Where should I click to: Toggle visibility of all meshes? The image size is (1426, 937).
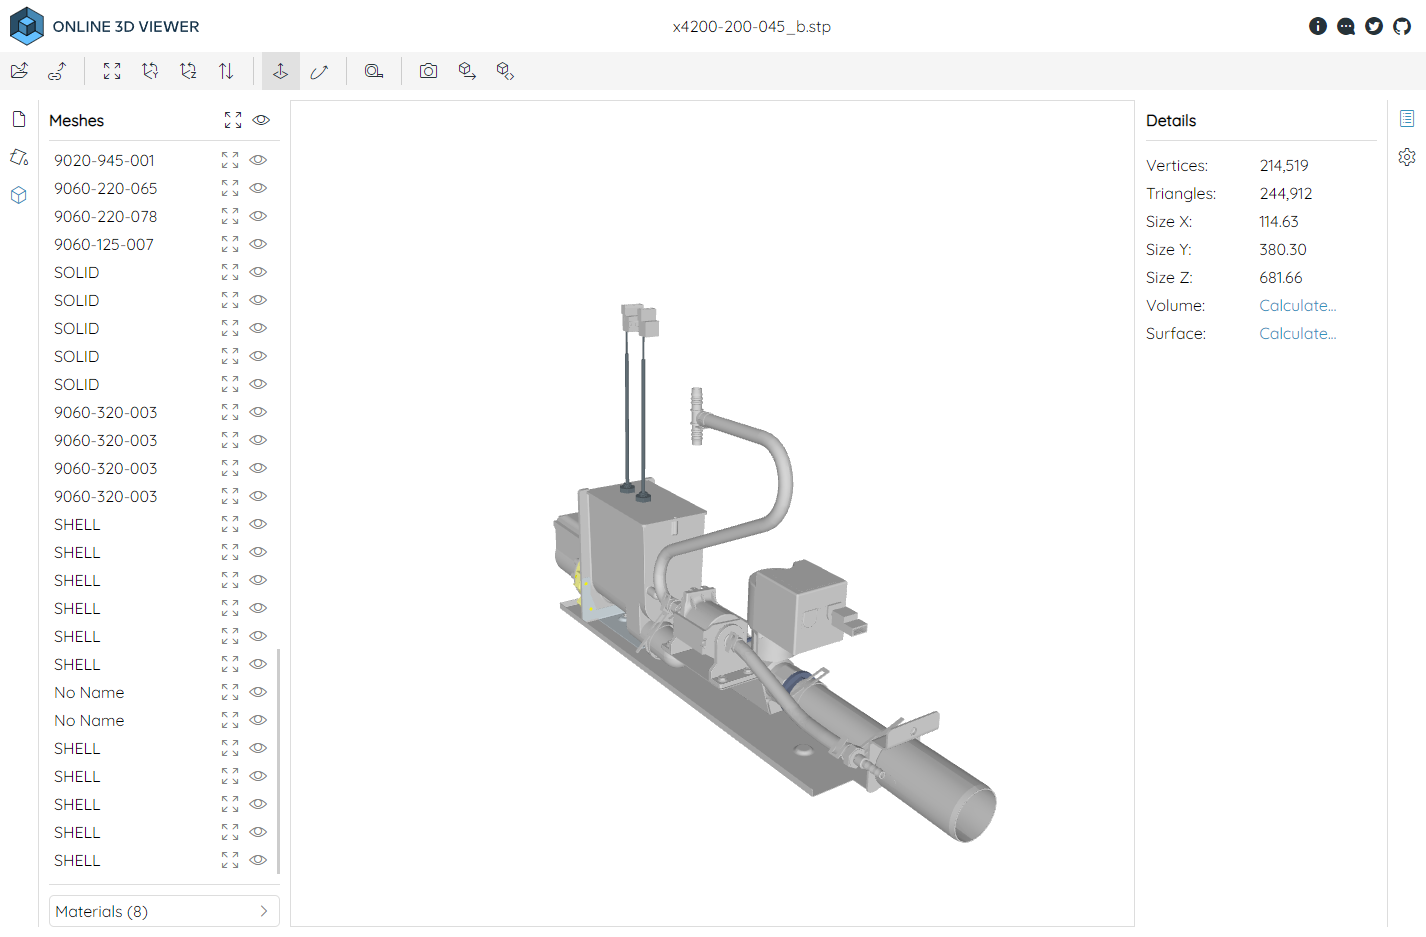click(x=261, y=120)
